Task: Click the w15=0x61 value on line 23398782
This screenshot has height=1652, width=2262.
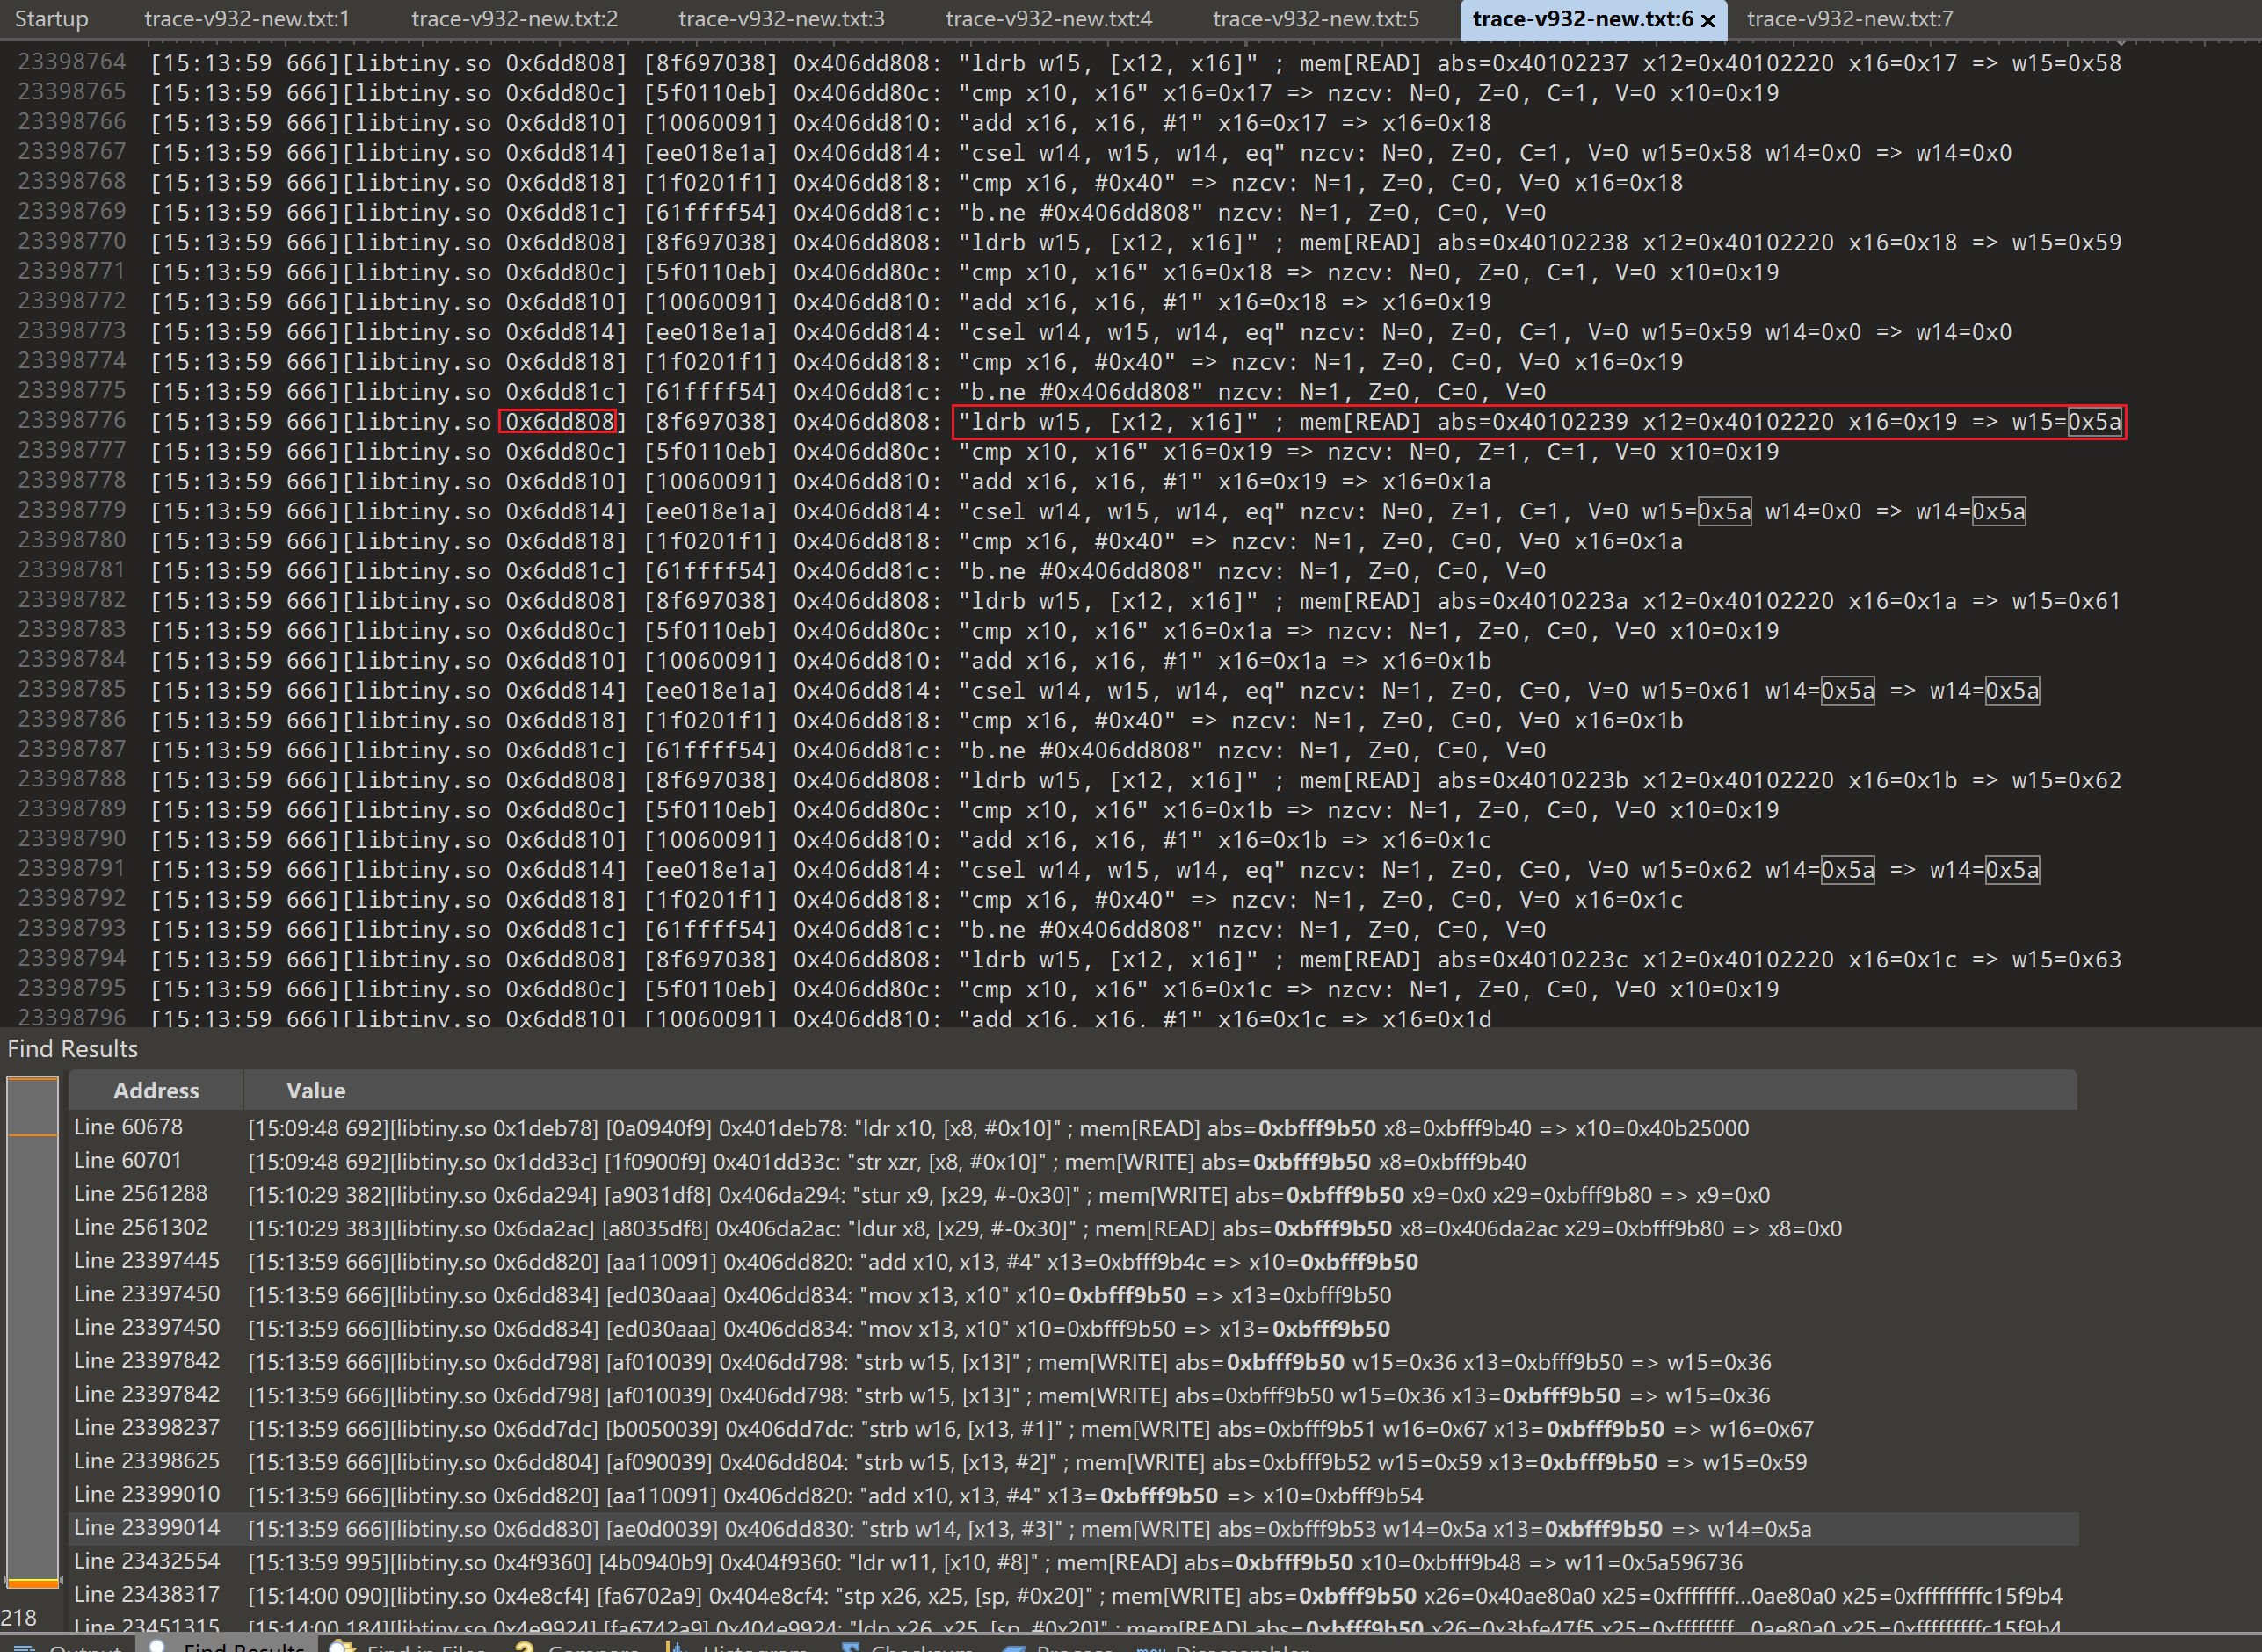Action: click(2066, 601)
